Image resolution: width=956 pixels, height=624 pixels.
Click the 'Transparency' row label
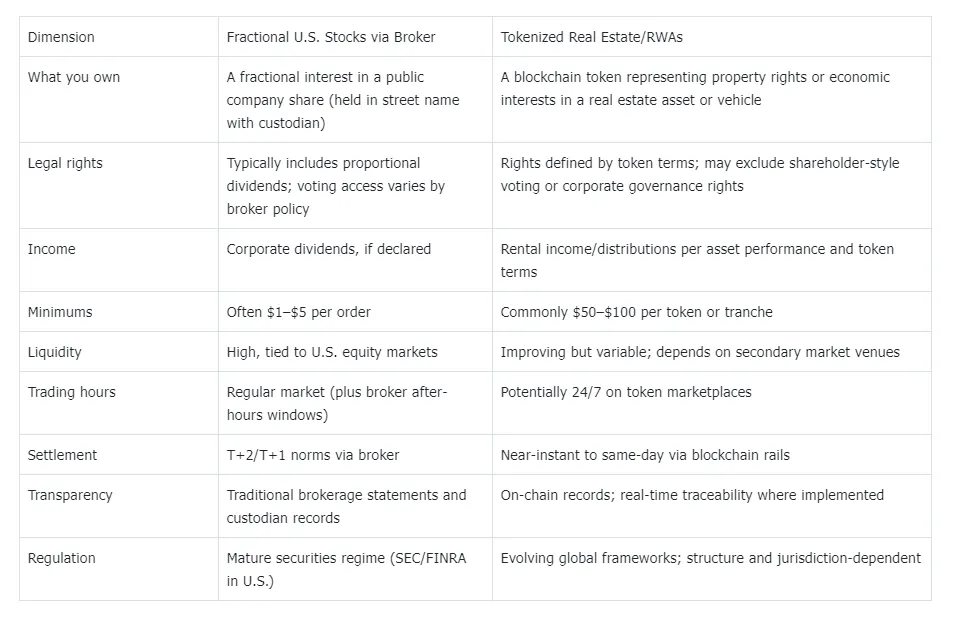(x=70, y=495)
